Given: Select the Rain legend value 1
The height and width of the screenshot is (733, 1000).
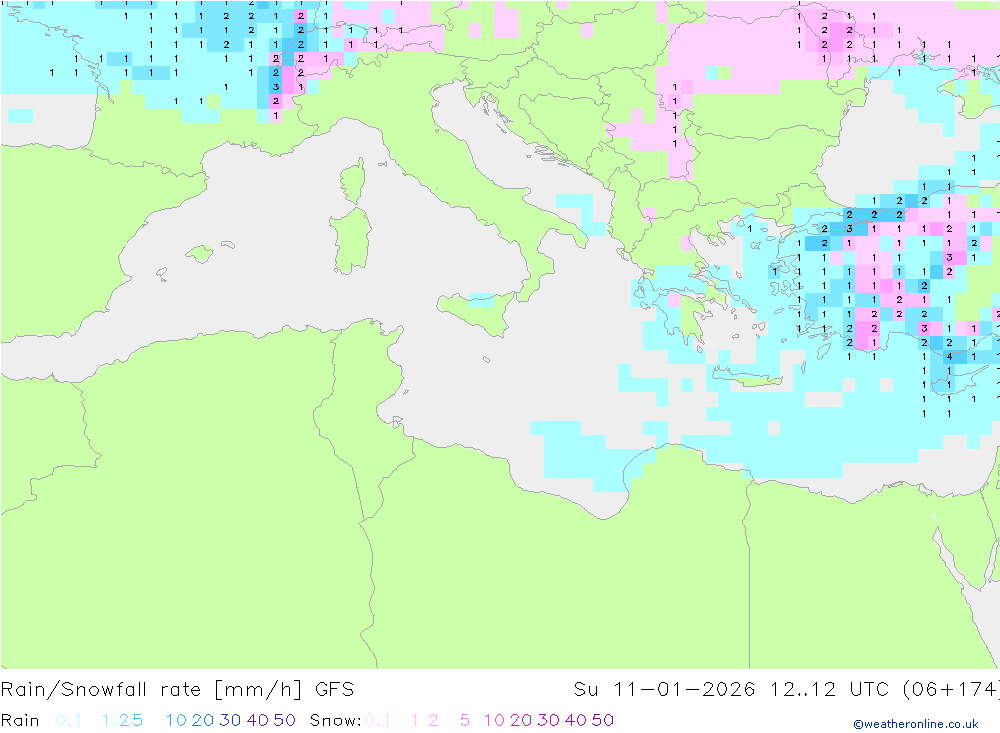Looking at the screenshot, I should (x=106, y=720).
